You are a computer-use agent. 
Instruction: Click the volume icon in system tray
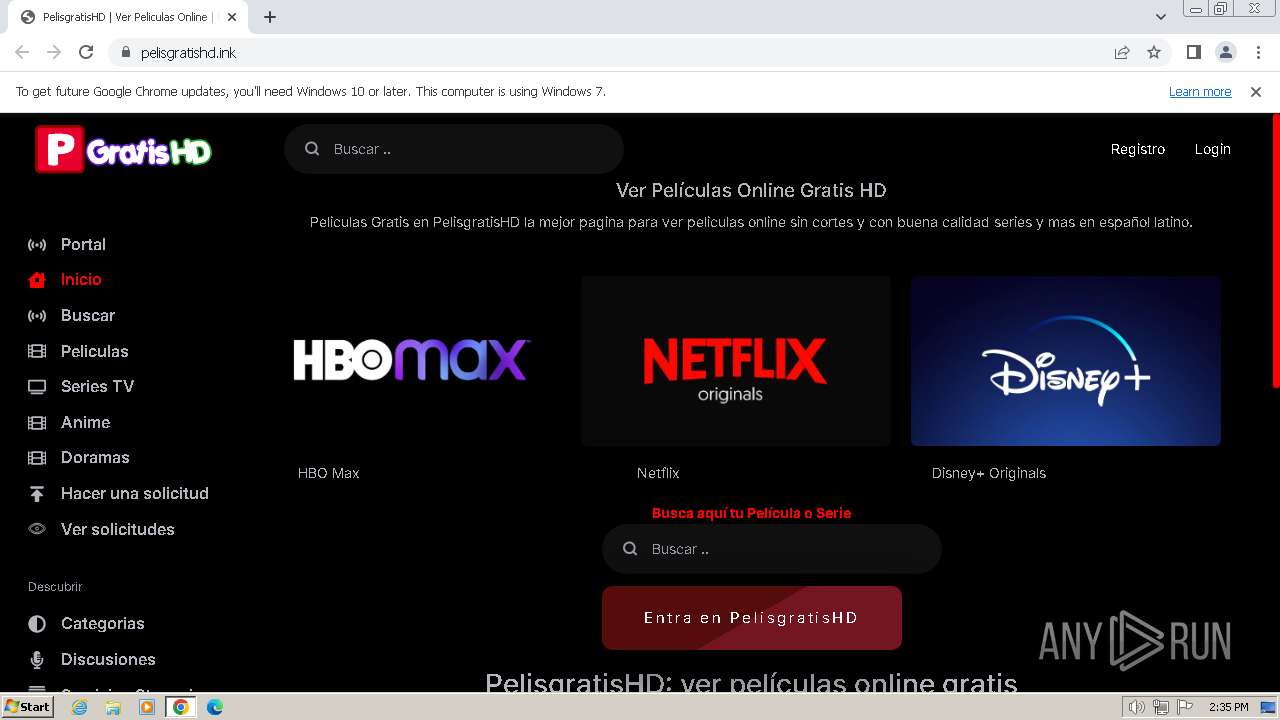[x=1137, y=707]
